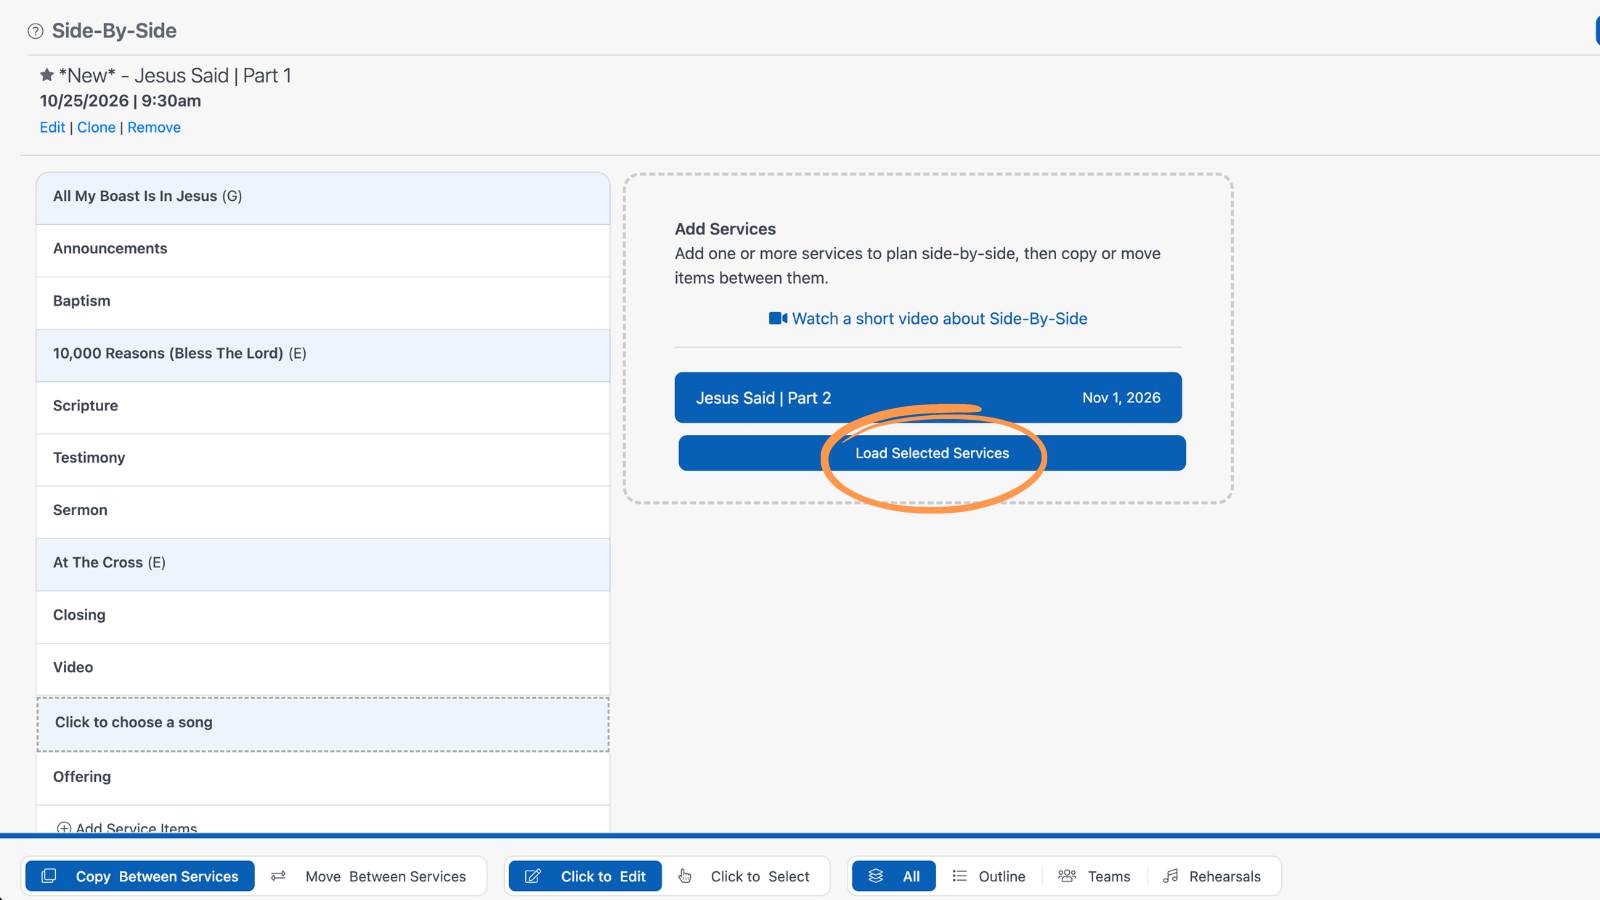
Task: Click the help question mark icon beside Side-By-Side
Action: (36, 31)
